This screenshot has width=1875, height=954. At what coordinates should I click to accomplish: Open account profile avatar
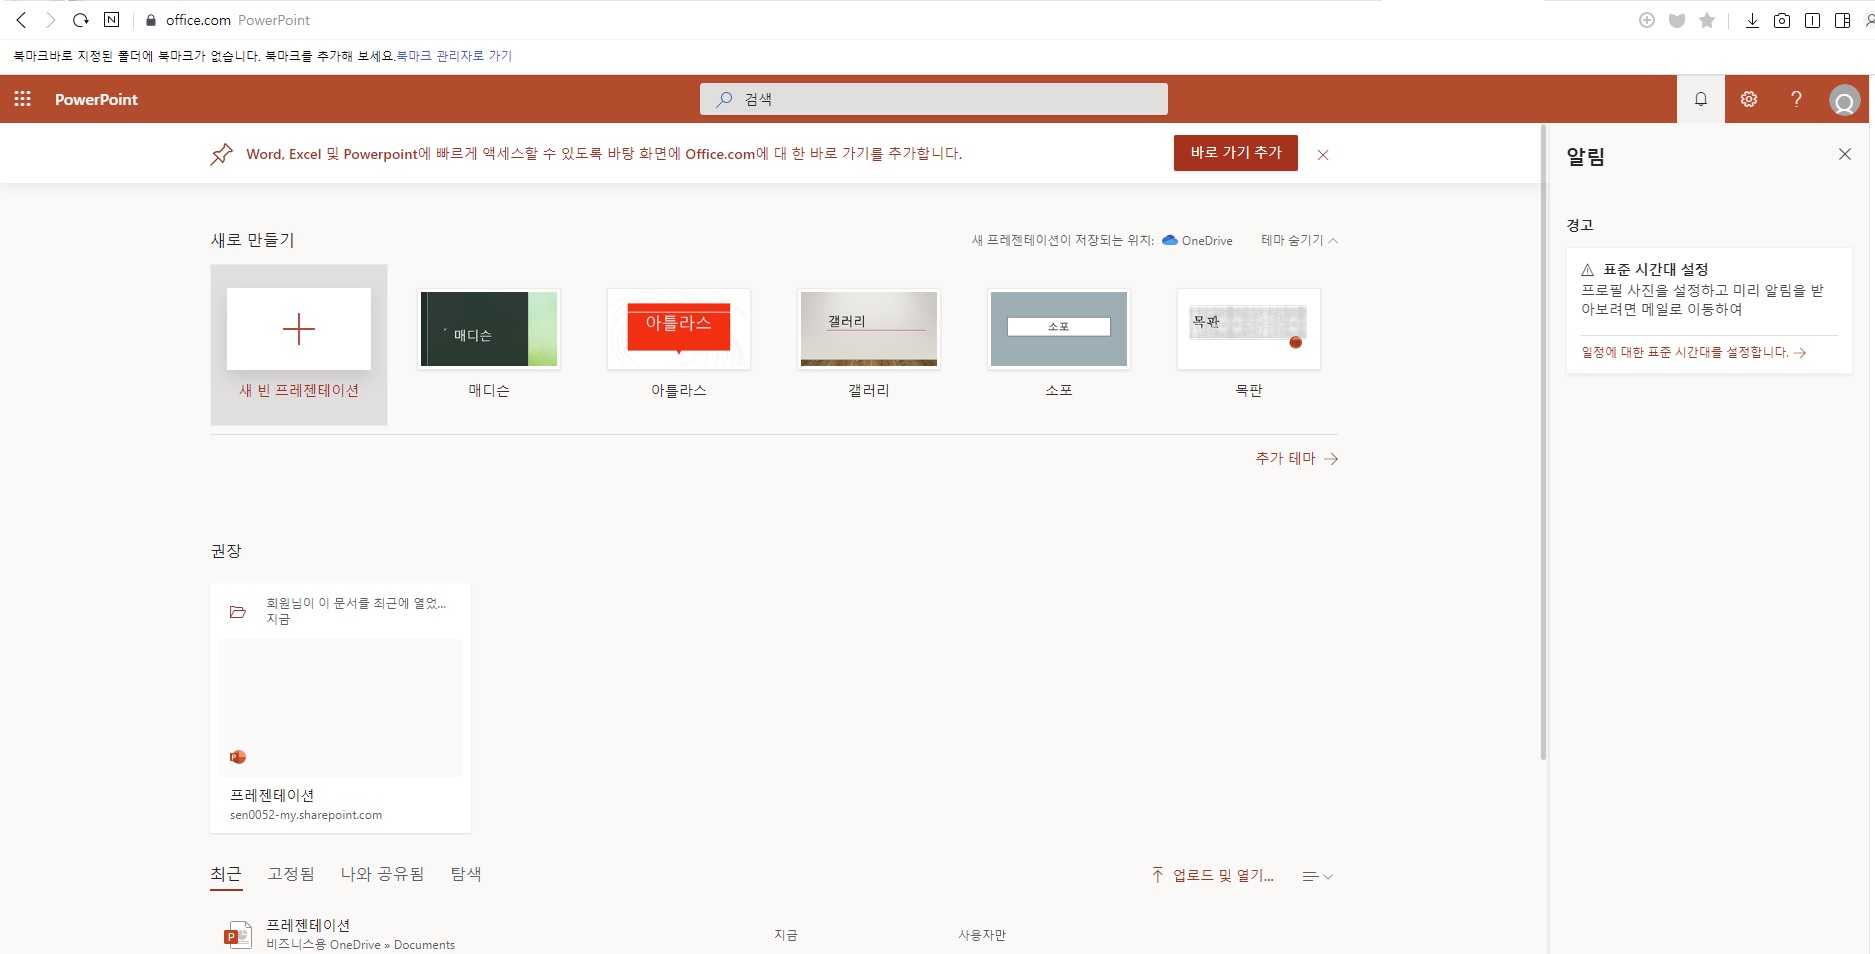coord(1845,100)
